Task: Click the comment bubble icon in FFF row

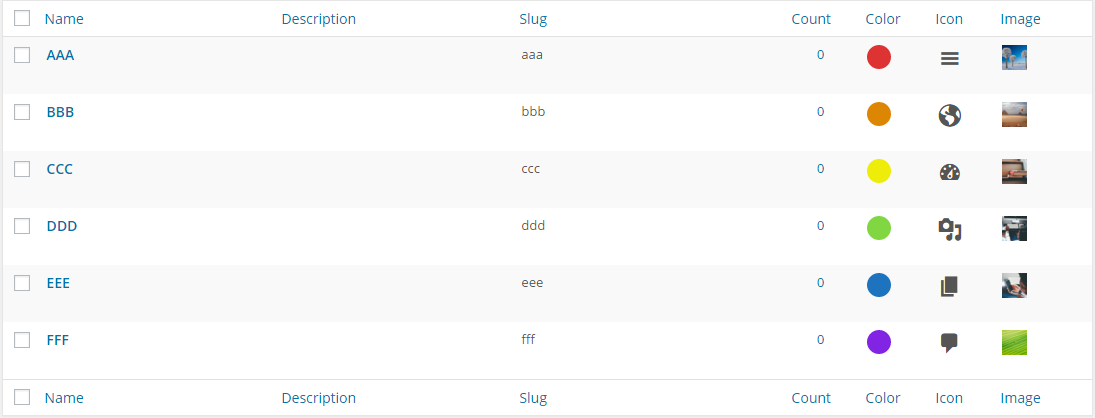Action: (x=949, y=343)
